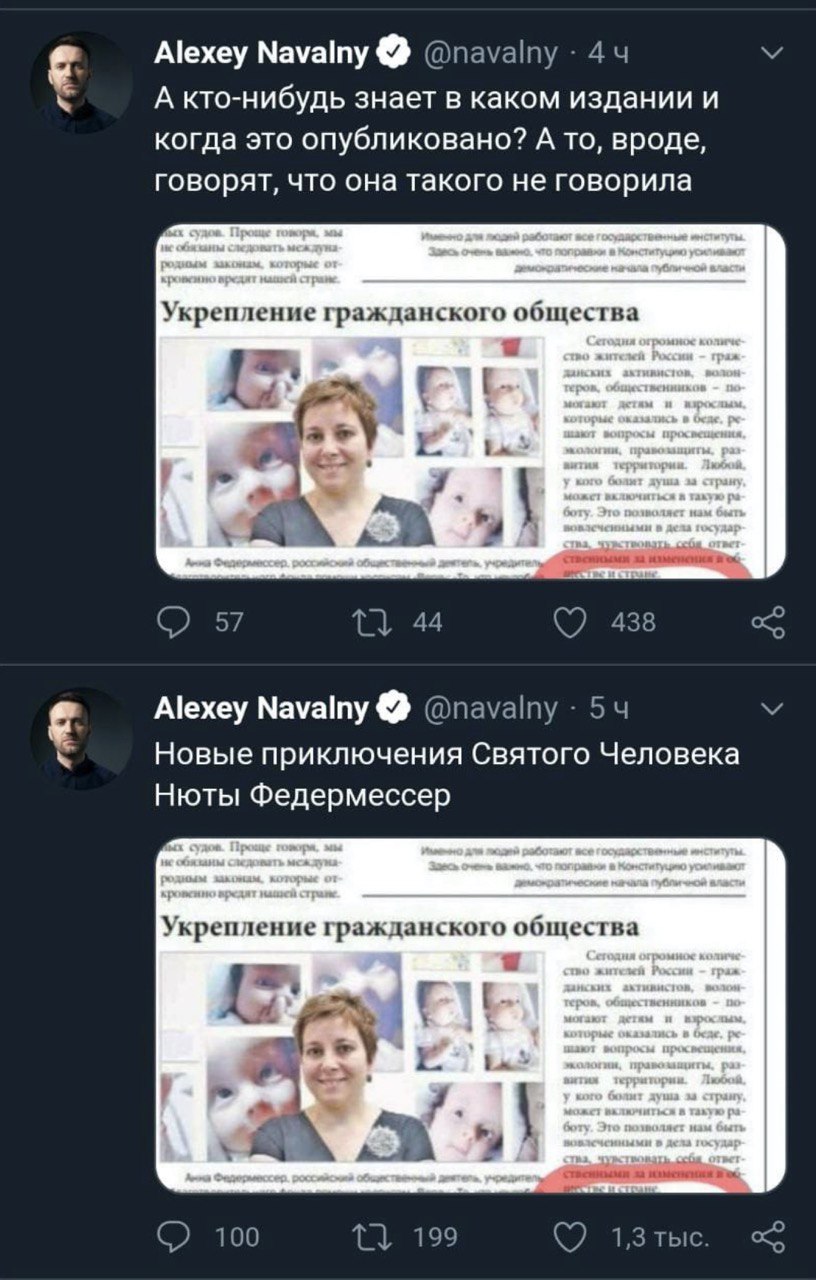Open the avatar on the second tweet
Screen dimensions: 816x1280
tap(82, 738)
